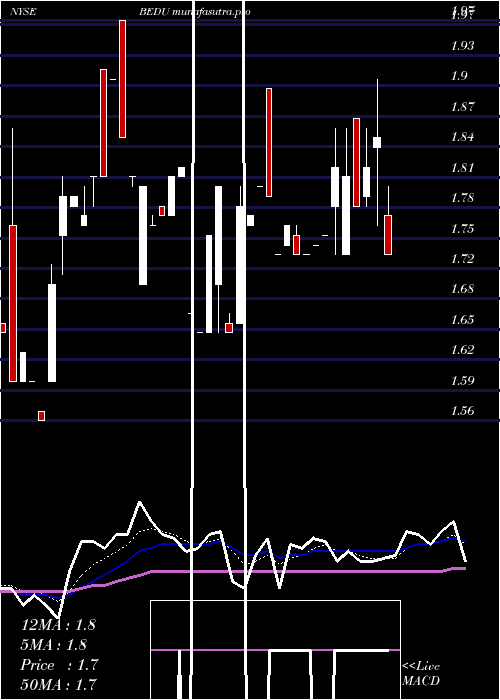The height and width of the screenshot is (700, 500).
Task: Click the 1.93 price axis label
Action: [463, 46]
